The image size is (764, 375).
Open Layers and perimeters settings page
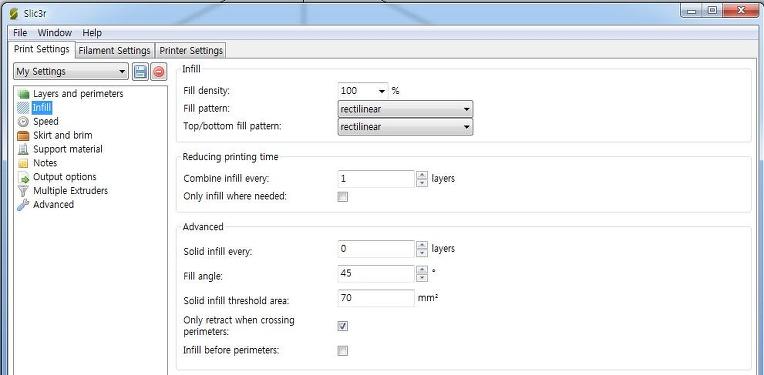(78, 94)
